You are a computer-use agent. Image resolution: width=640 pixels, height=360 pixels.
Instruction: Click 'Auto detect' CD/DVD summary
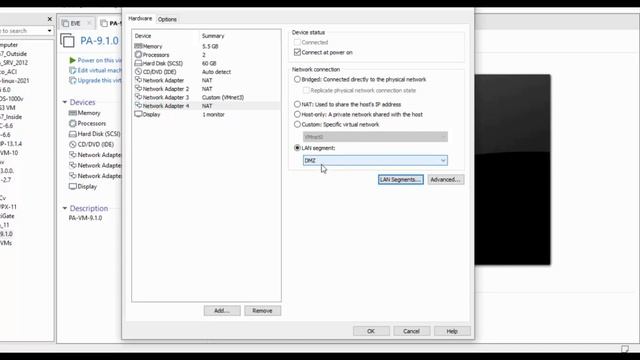(x=216, y=72)
